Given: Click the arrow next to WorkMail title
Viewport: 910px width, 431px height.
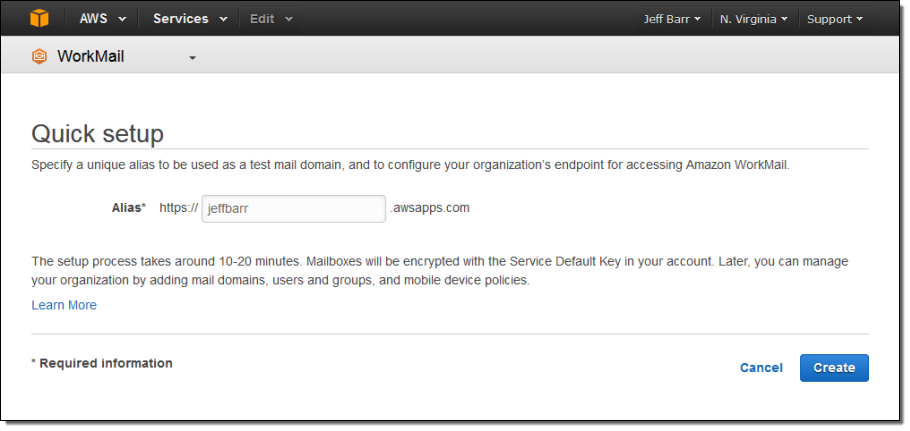Looking at the screenshot, I should coord(192,58).
